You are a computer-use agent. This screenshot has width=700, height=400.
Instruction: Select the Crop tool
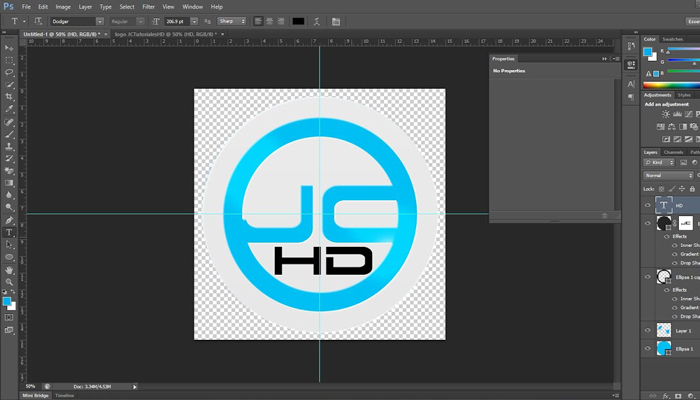pyautogui.click(x=10, y=96)
